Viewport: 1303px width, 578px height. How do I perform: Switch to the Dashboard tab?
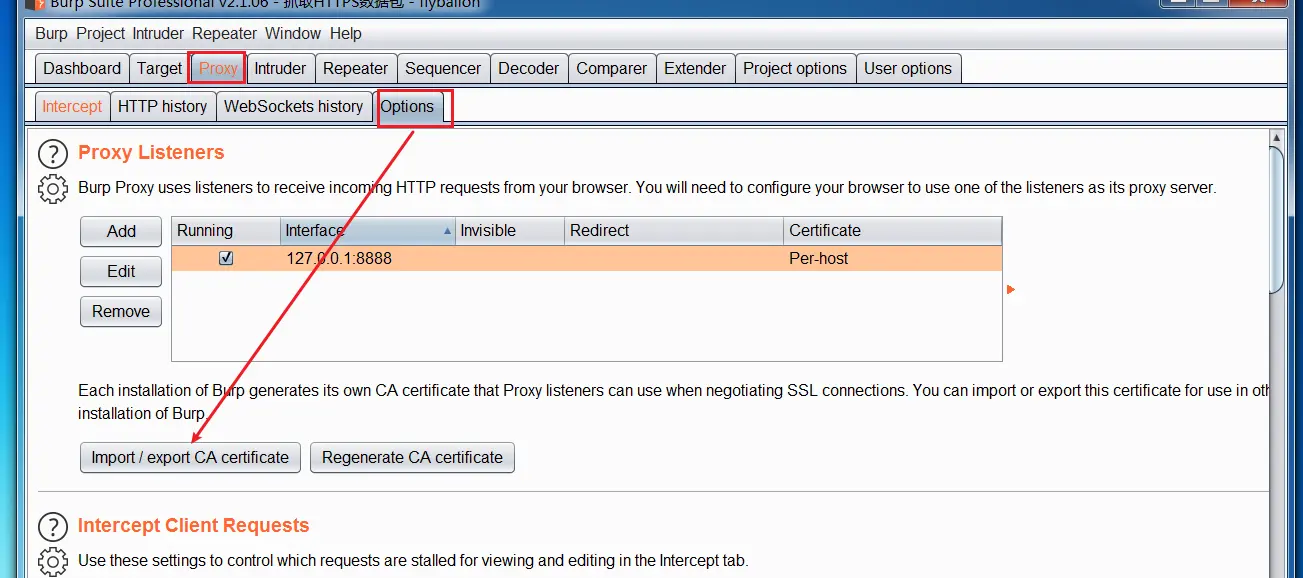click(x=82, y=68)
